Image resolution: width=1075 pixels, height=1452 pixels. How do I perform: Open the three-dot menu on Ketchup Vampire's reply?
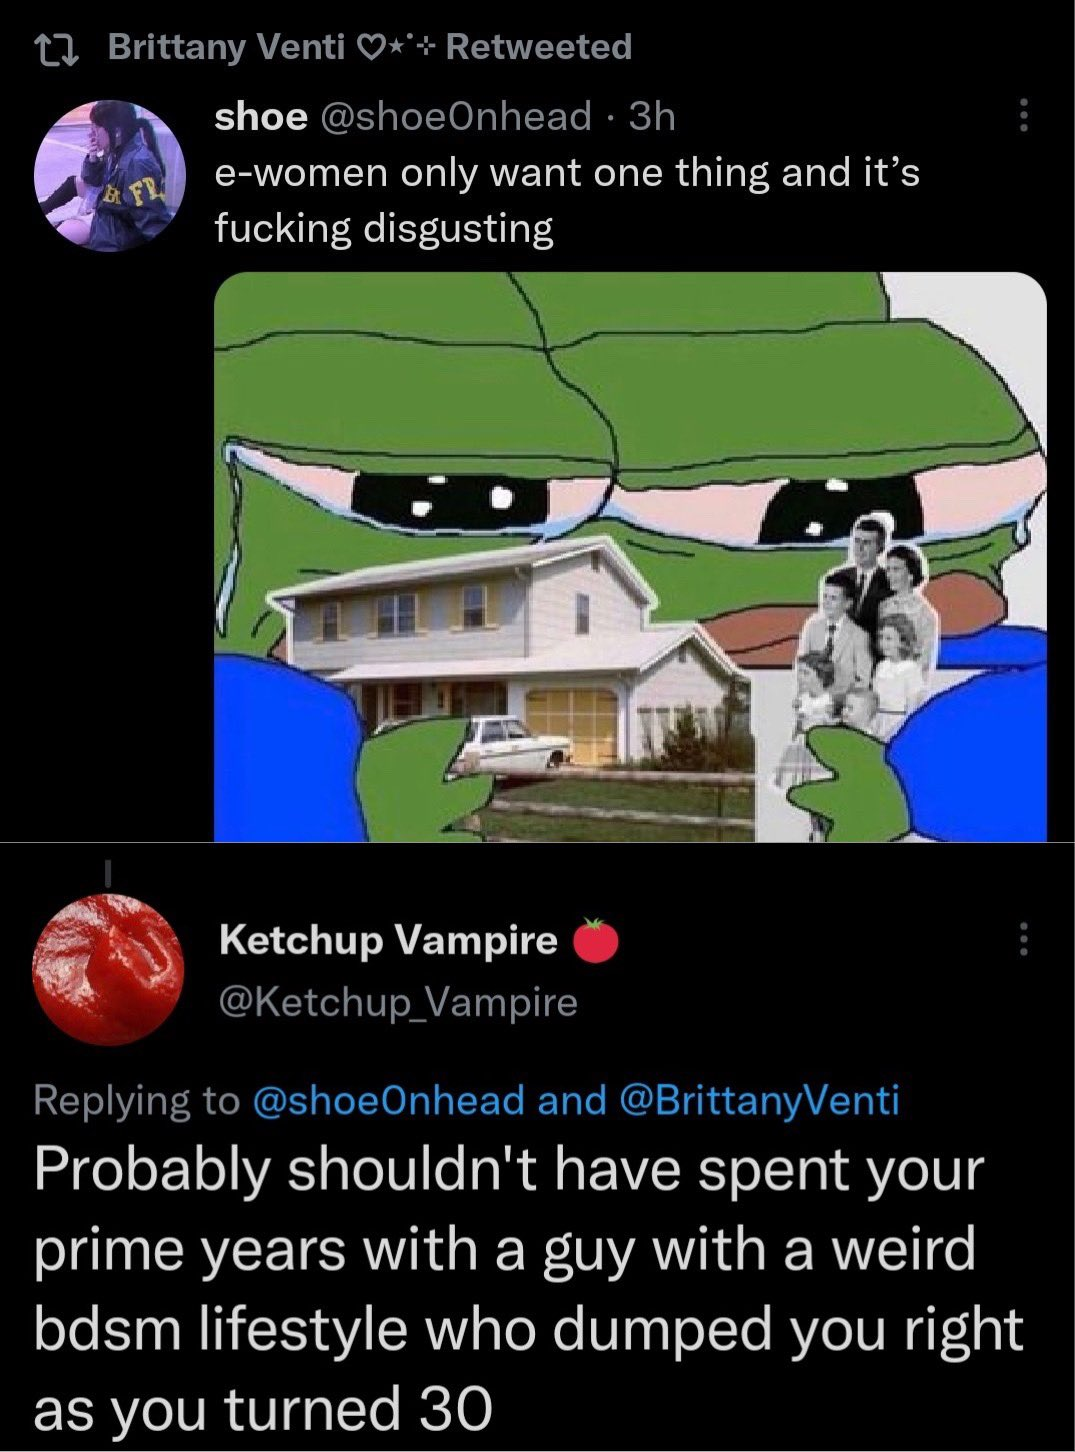click(x=1022, y=939)
